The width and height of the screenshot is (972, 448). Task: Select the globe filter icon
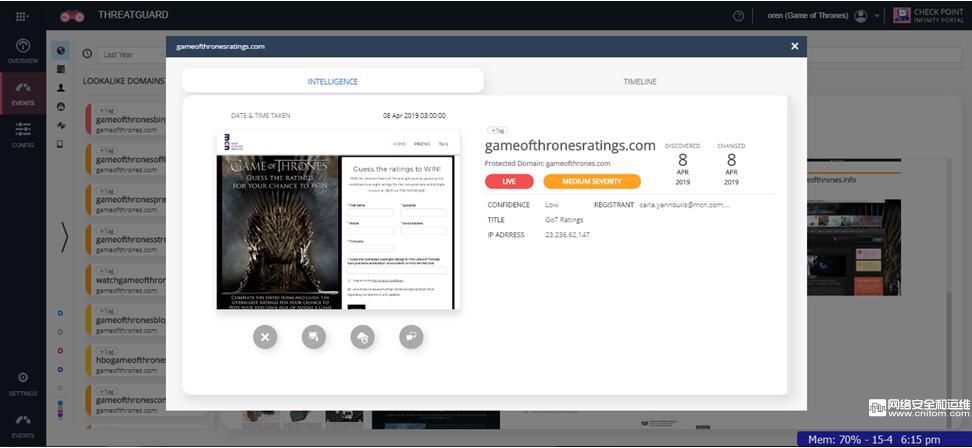[x=61, y=51]
